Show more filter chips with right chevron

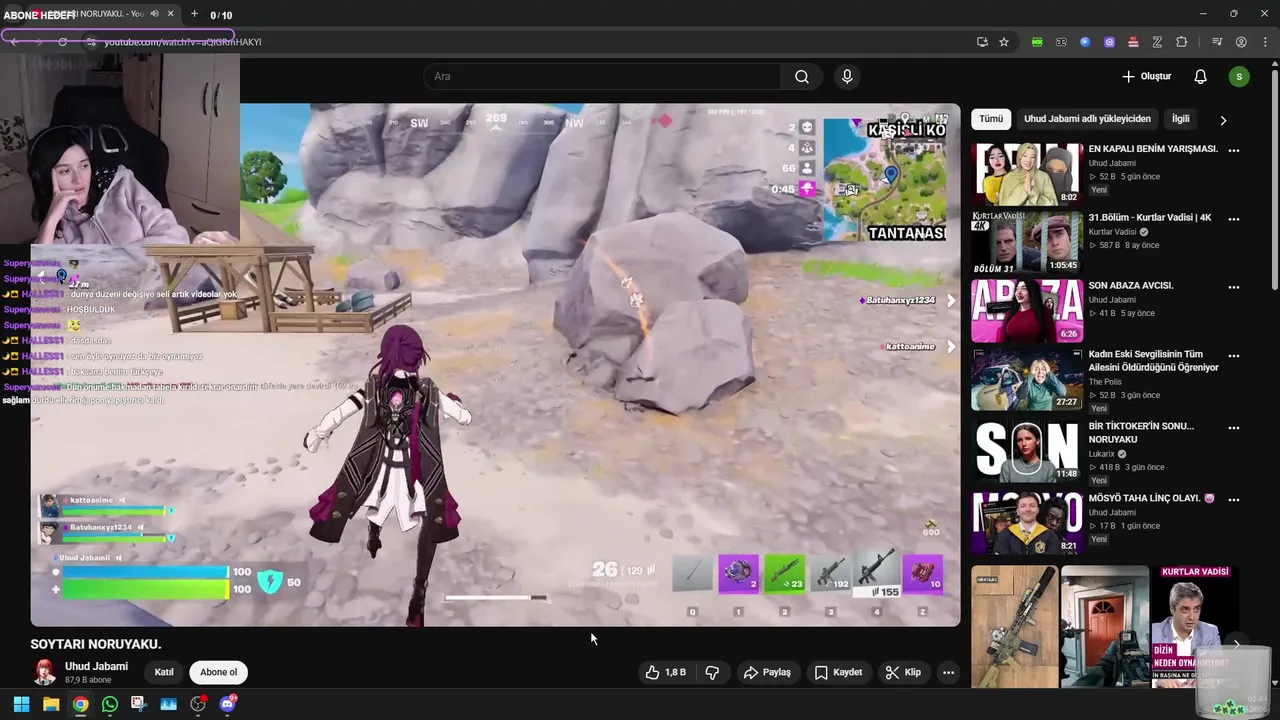click(x=1223, y=120)
